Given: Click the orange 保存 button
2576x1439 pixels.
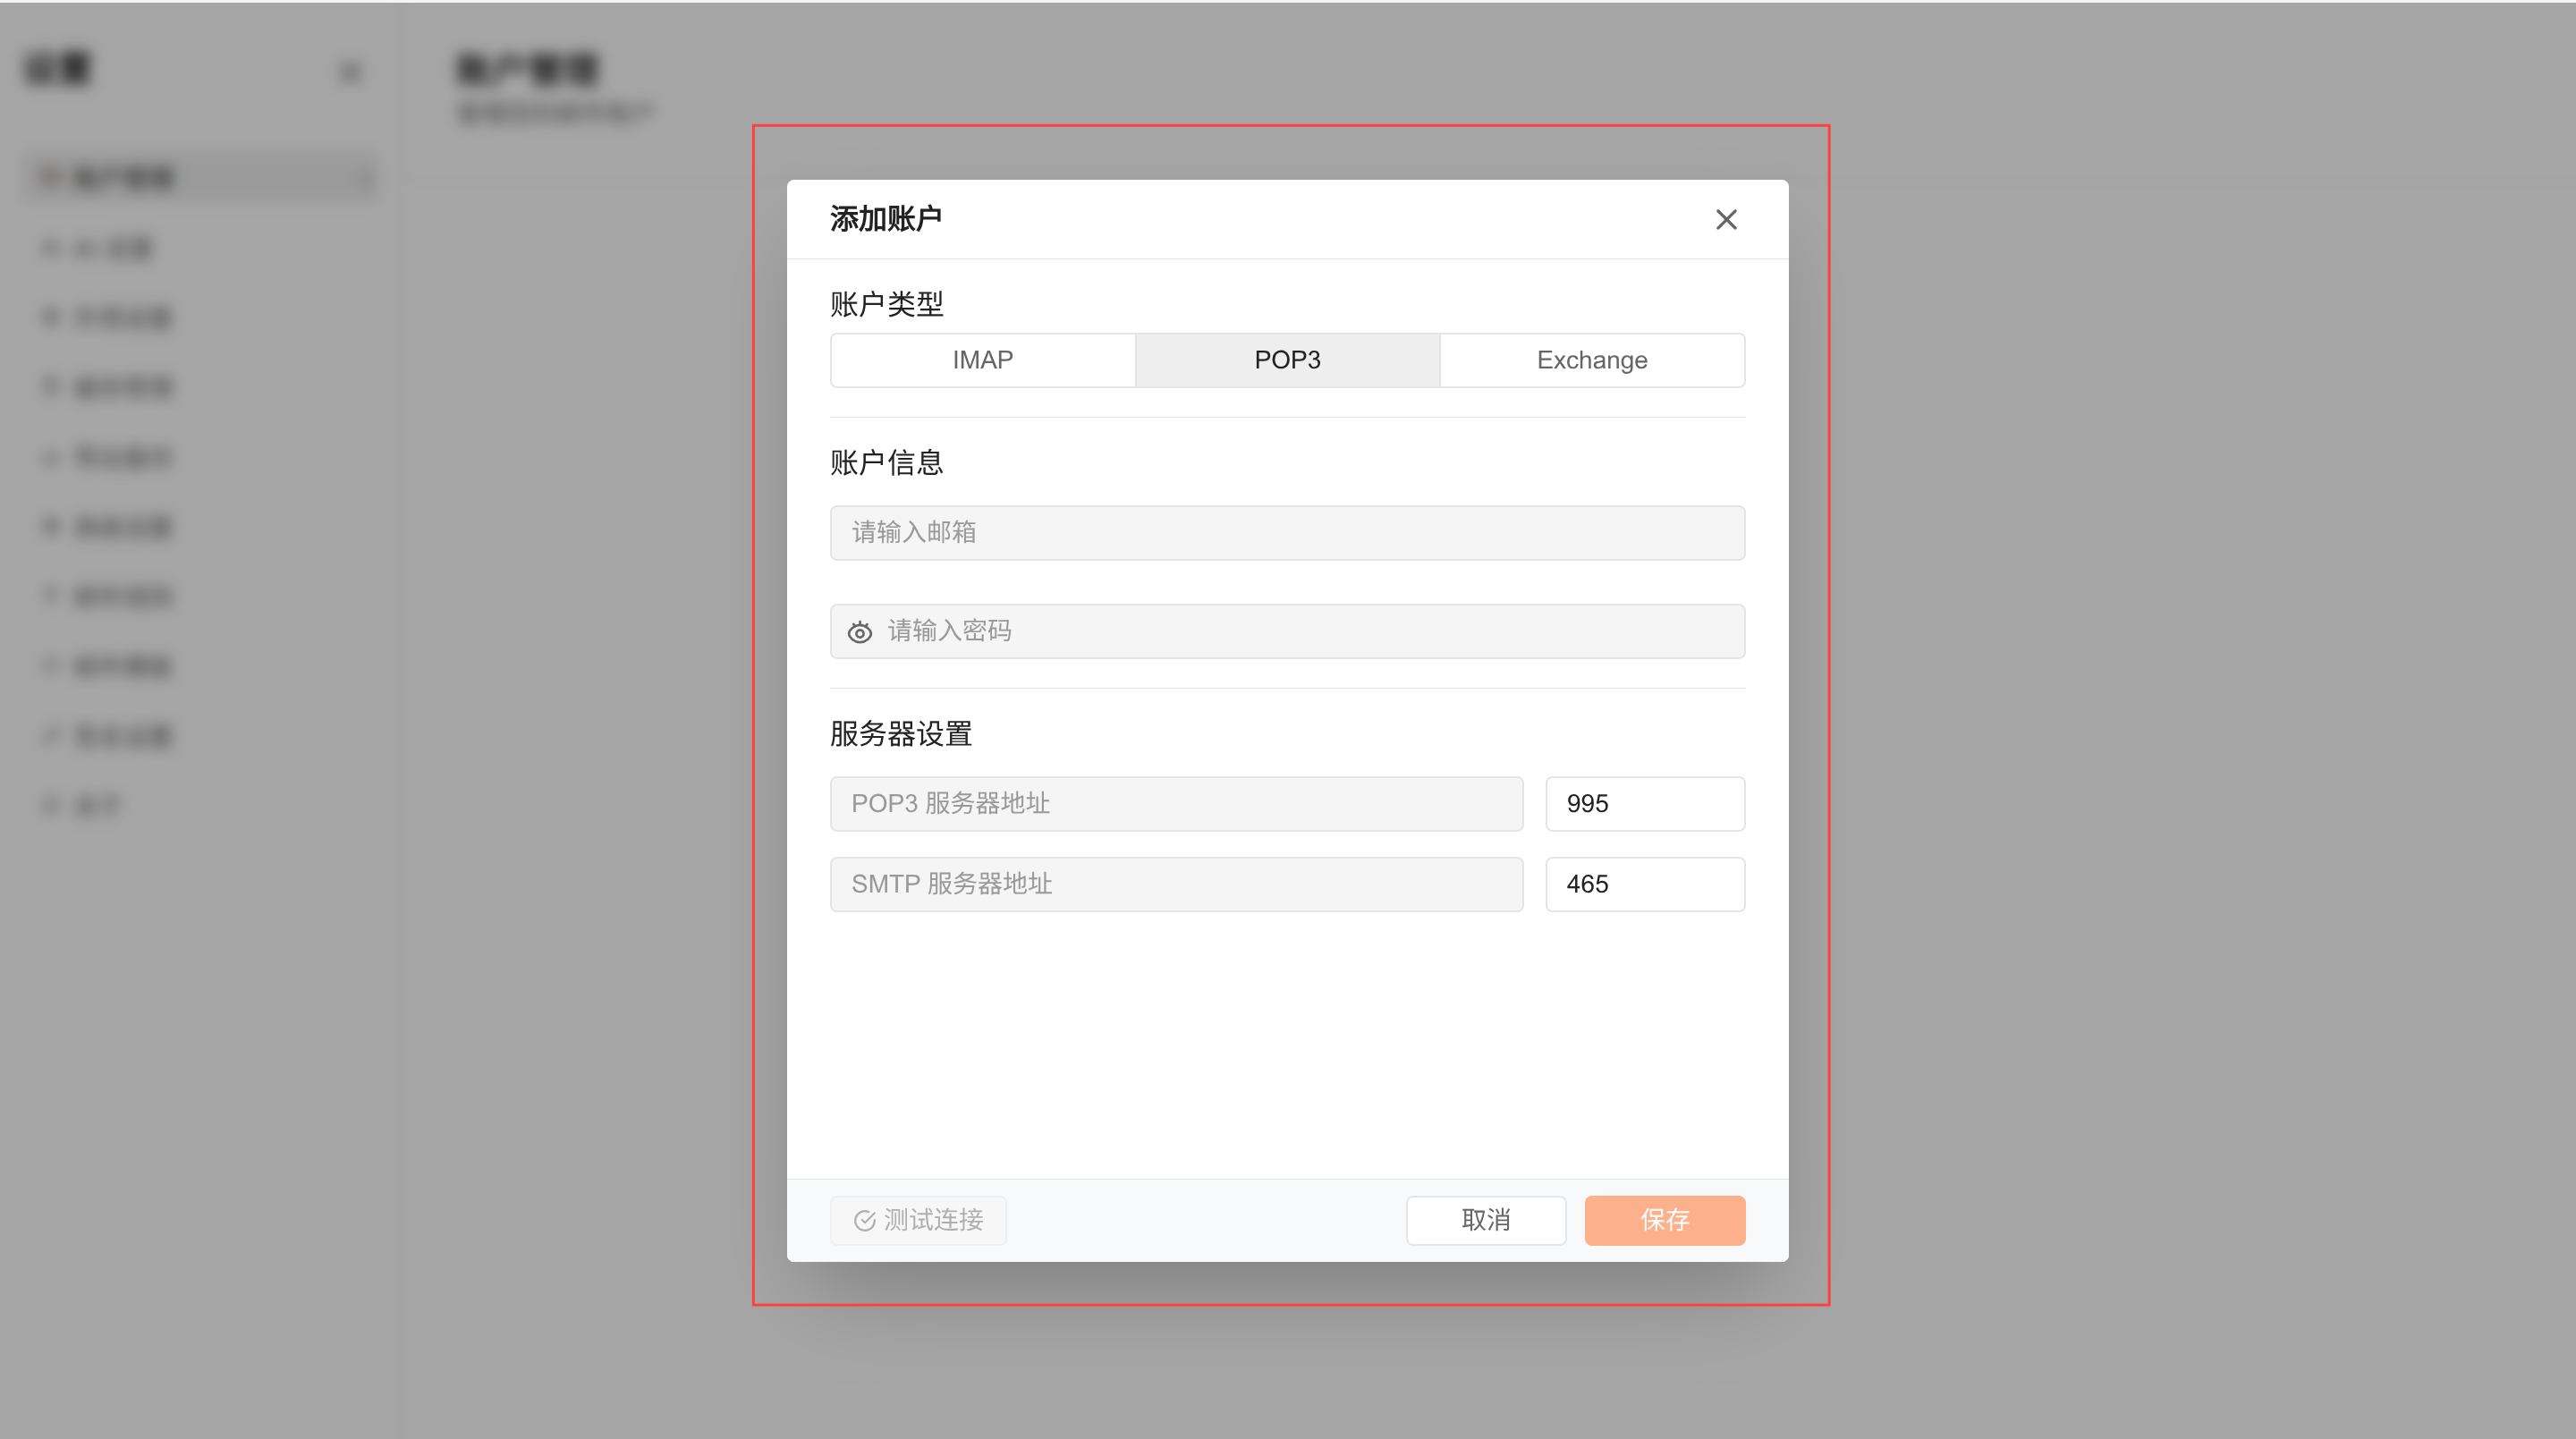Looking at the screenshot, I should 1665,1220.
